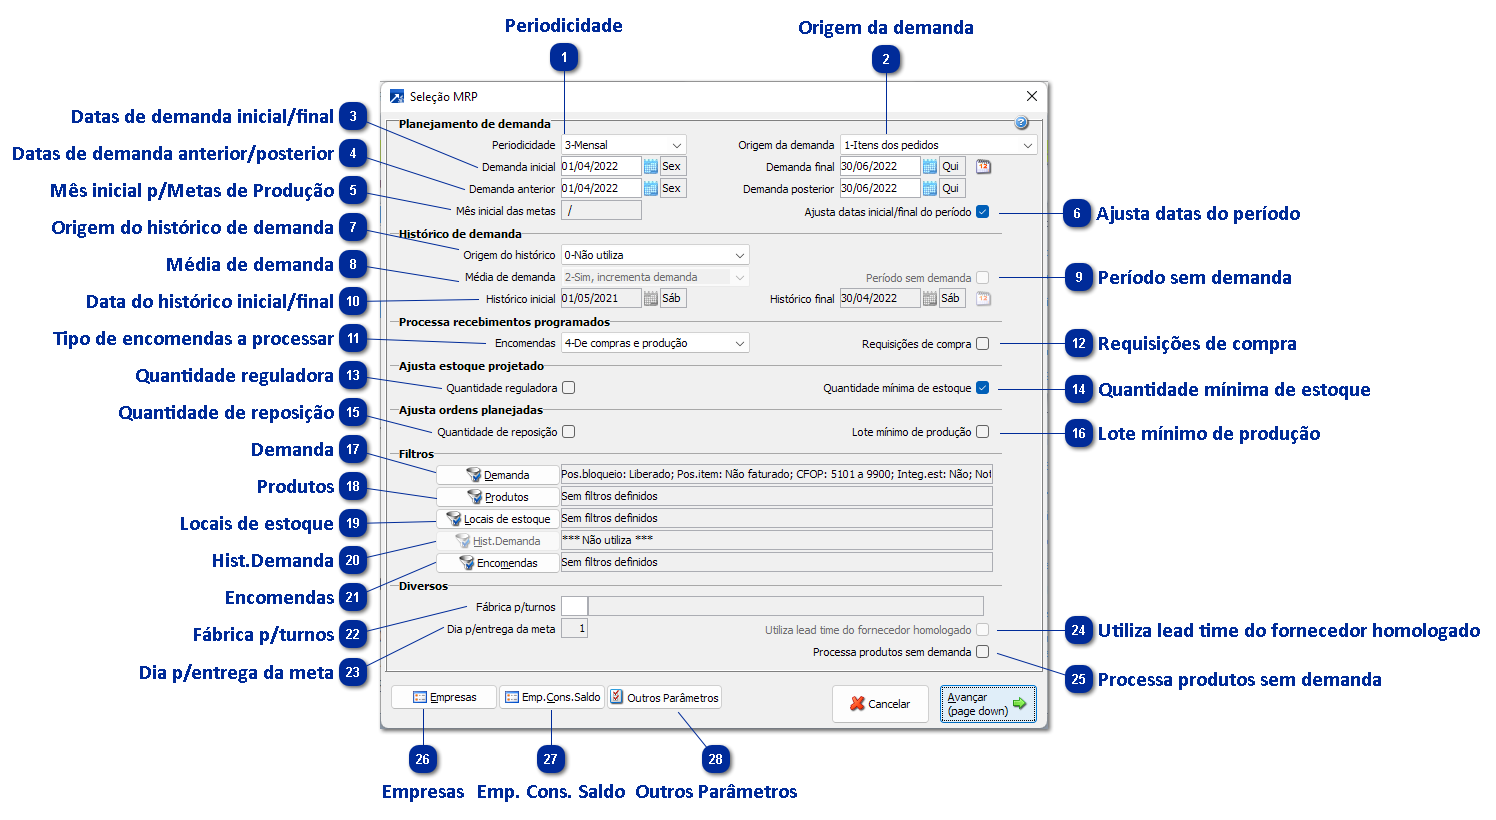Open the Locais de estoque filter
Viewport: 1496px width, 820px height.
click(497, 519)
